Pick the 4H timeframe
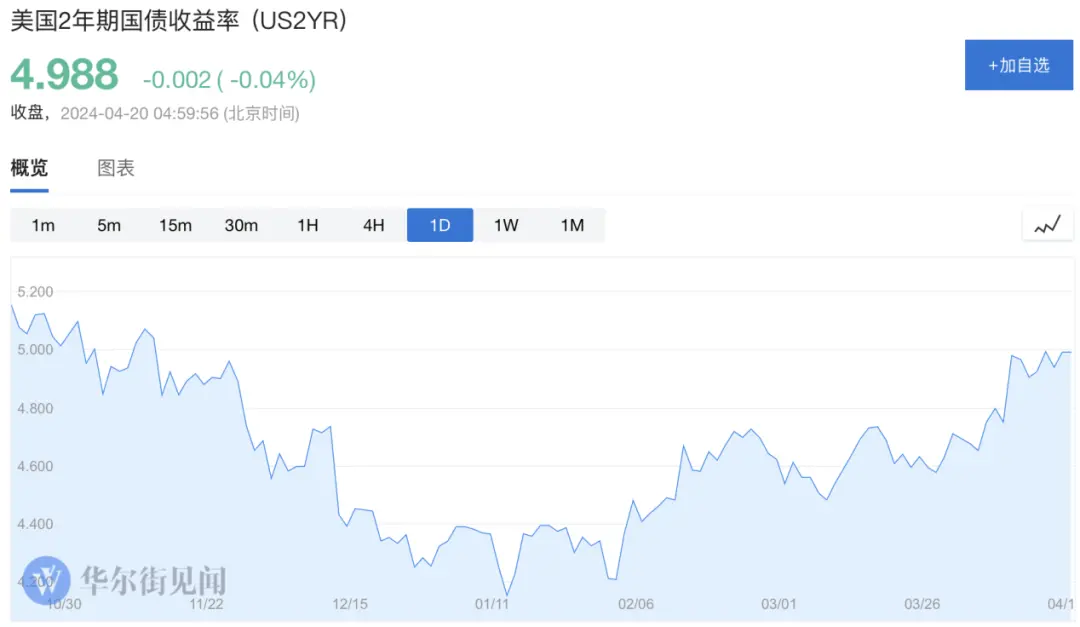Viewport: 1080px width, 627px height. click(x=373, y=225)
